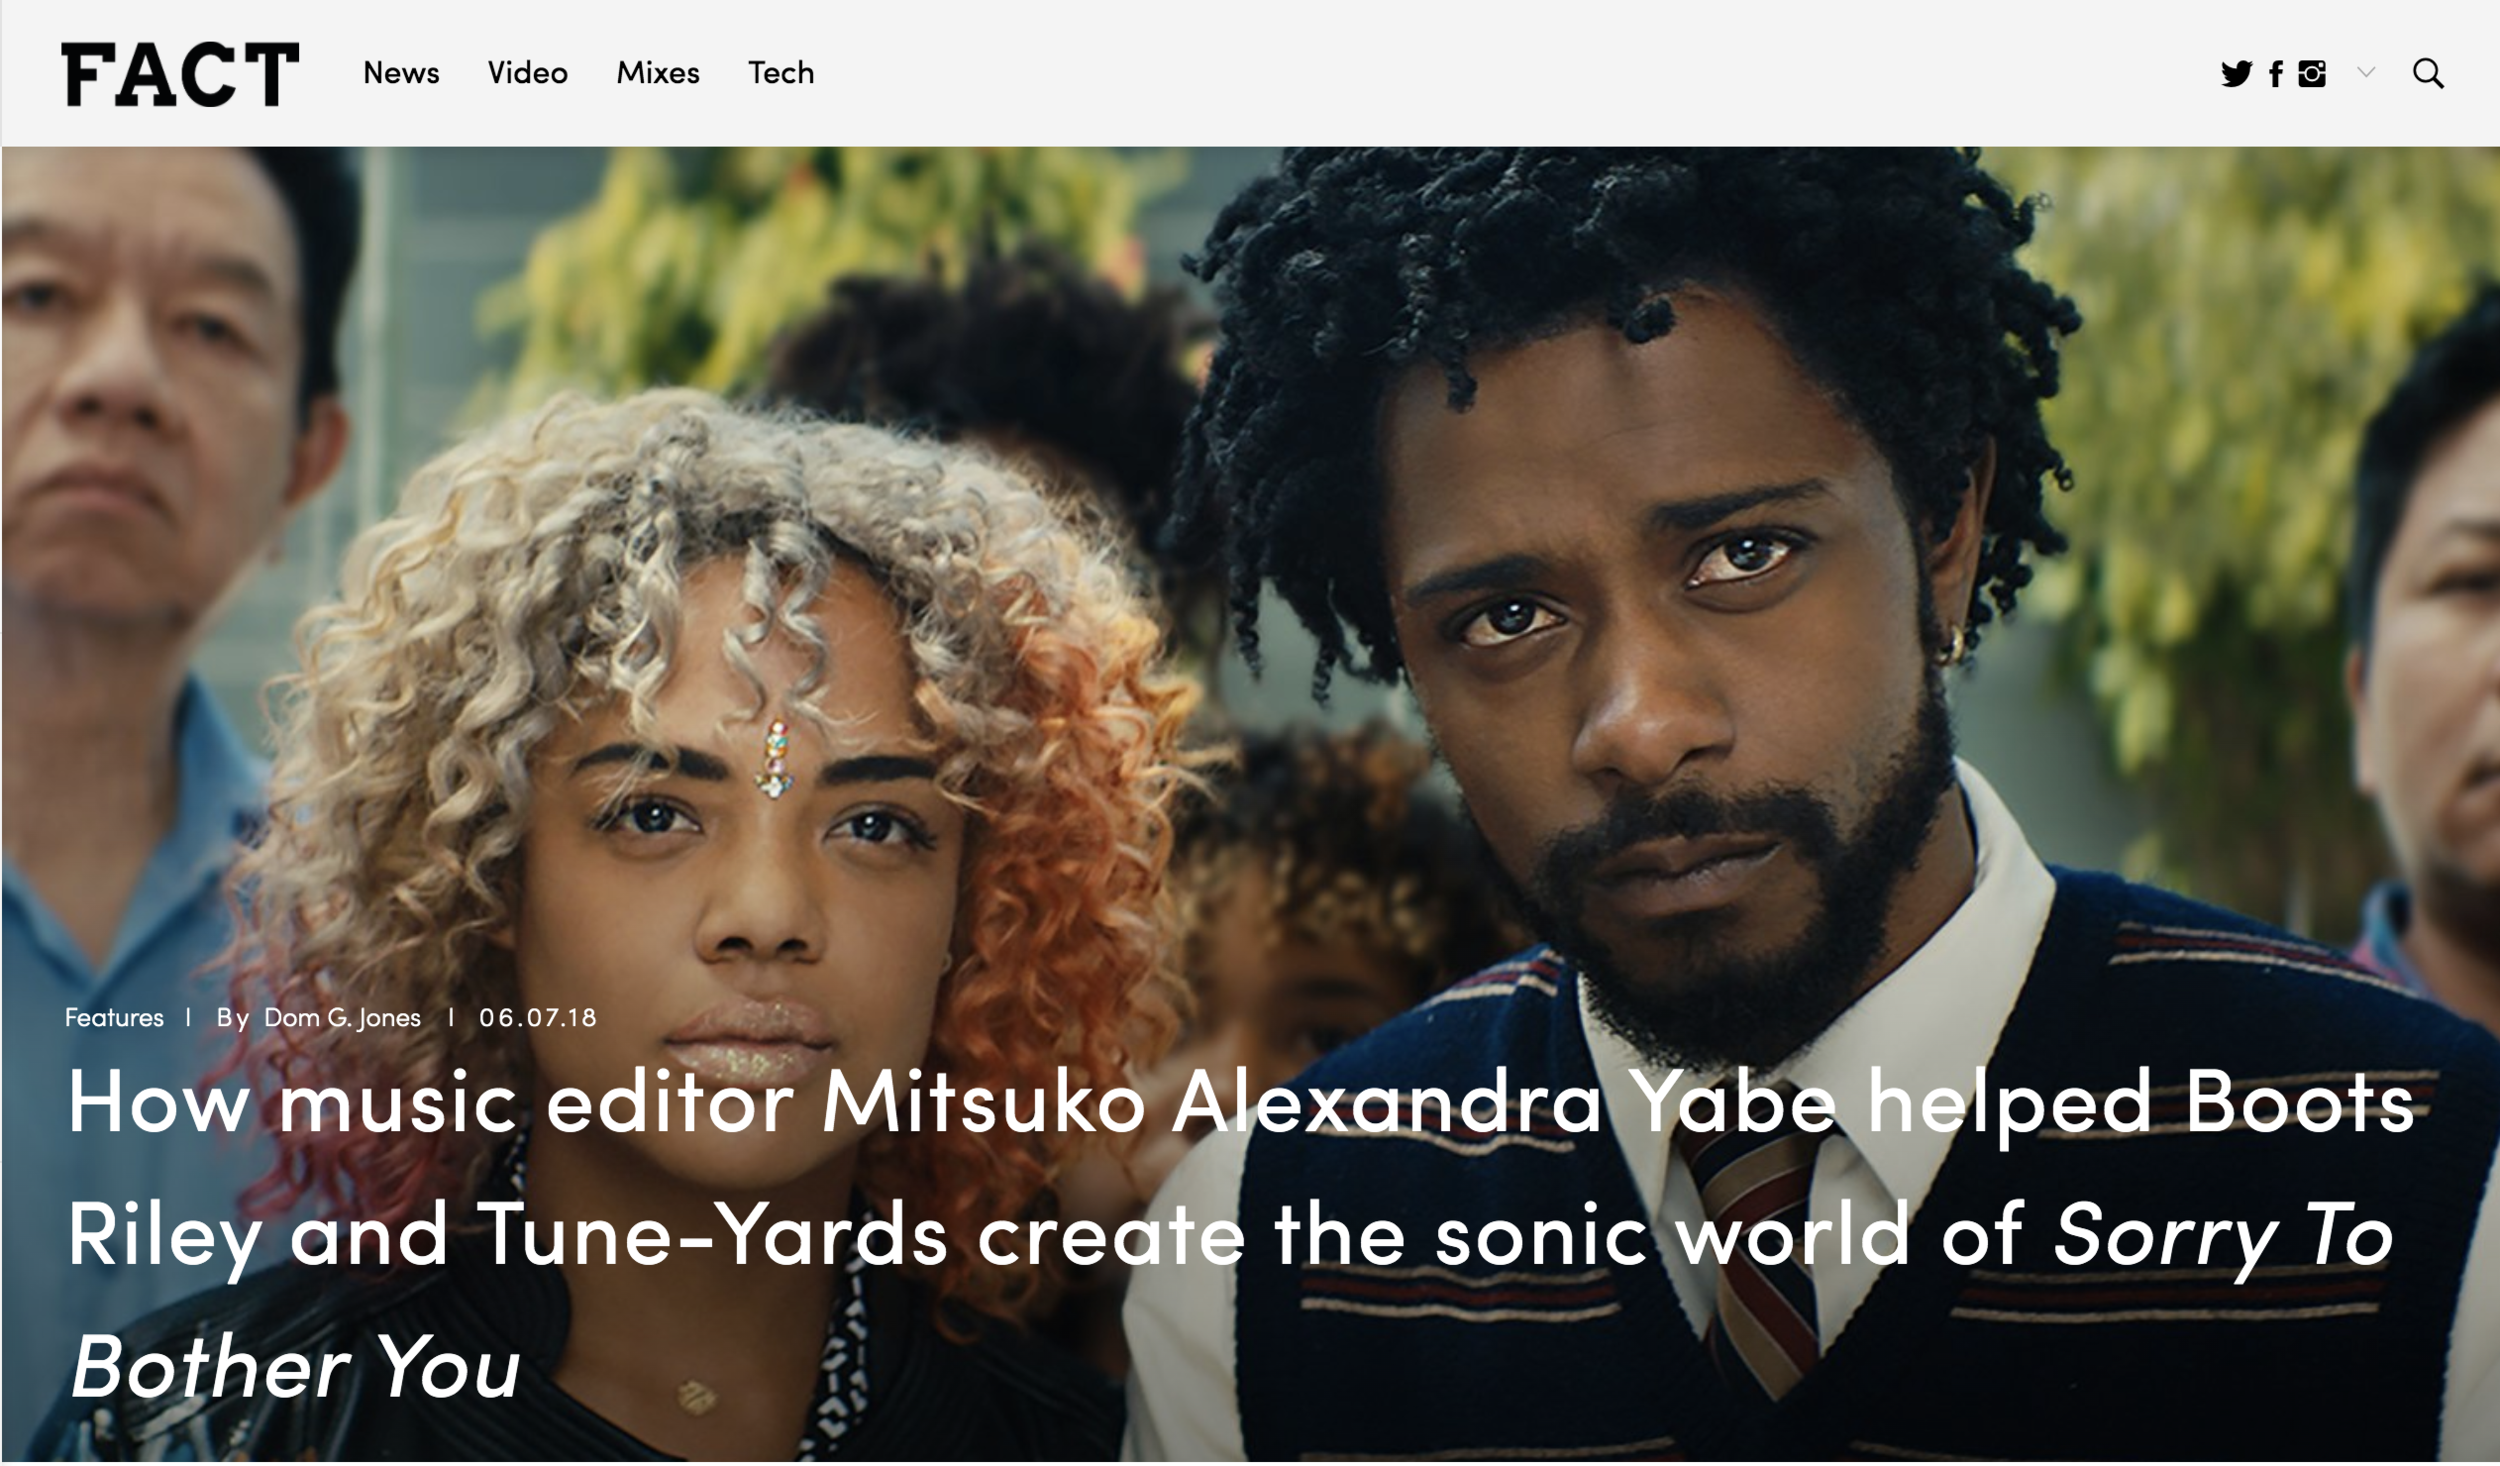2500x1466 pixels.
Task: Select Mixes in the navigation
Action: point(658,73)
